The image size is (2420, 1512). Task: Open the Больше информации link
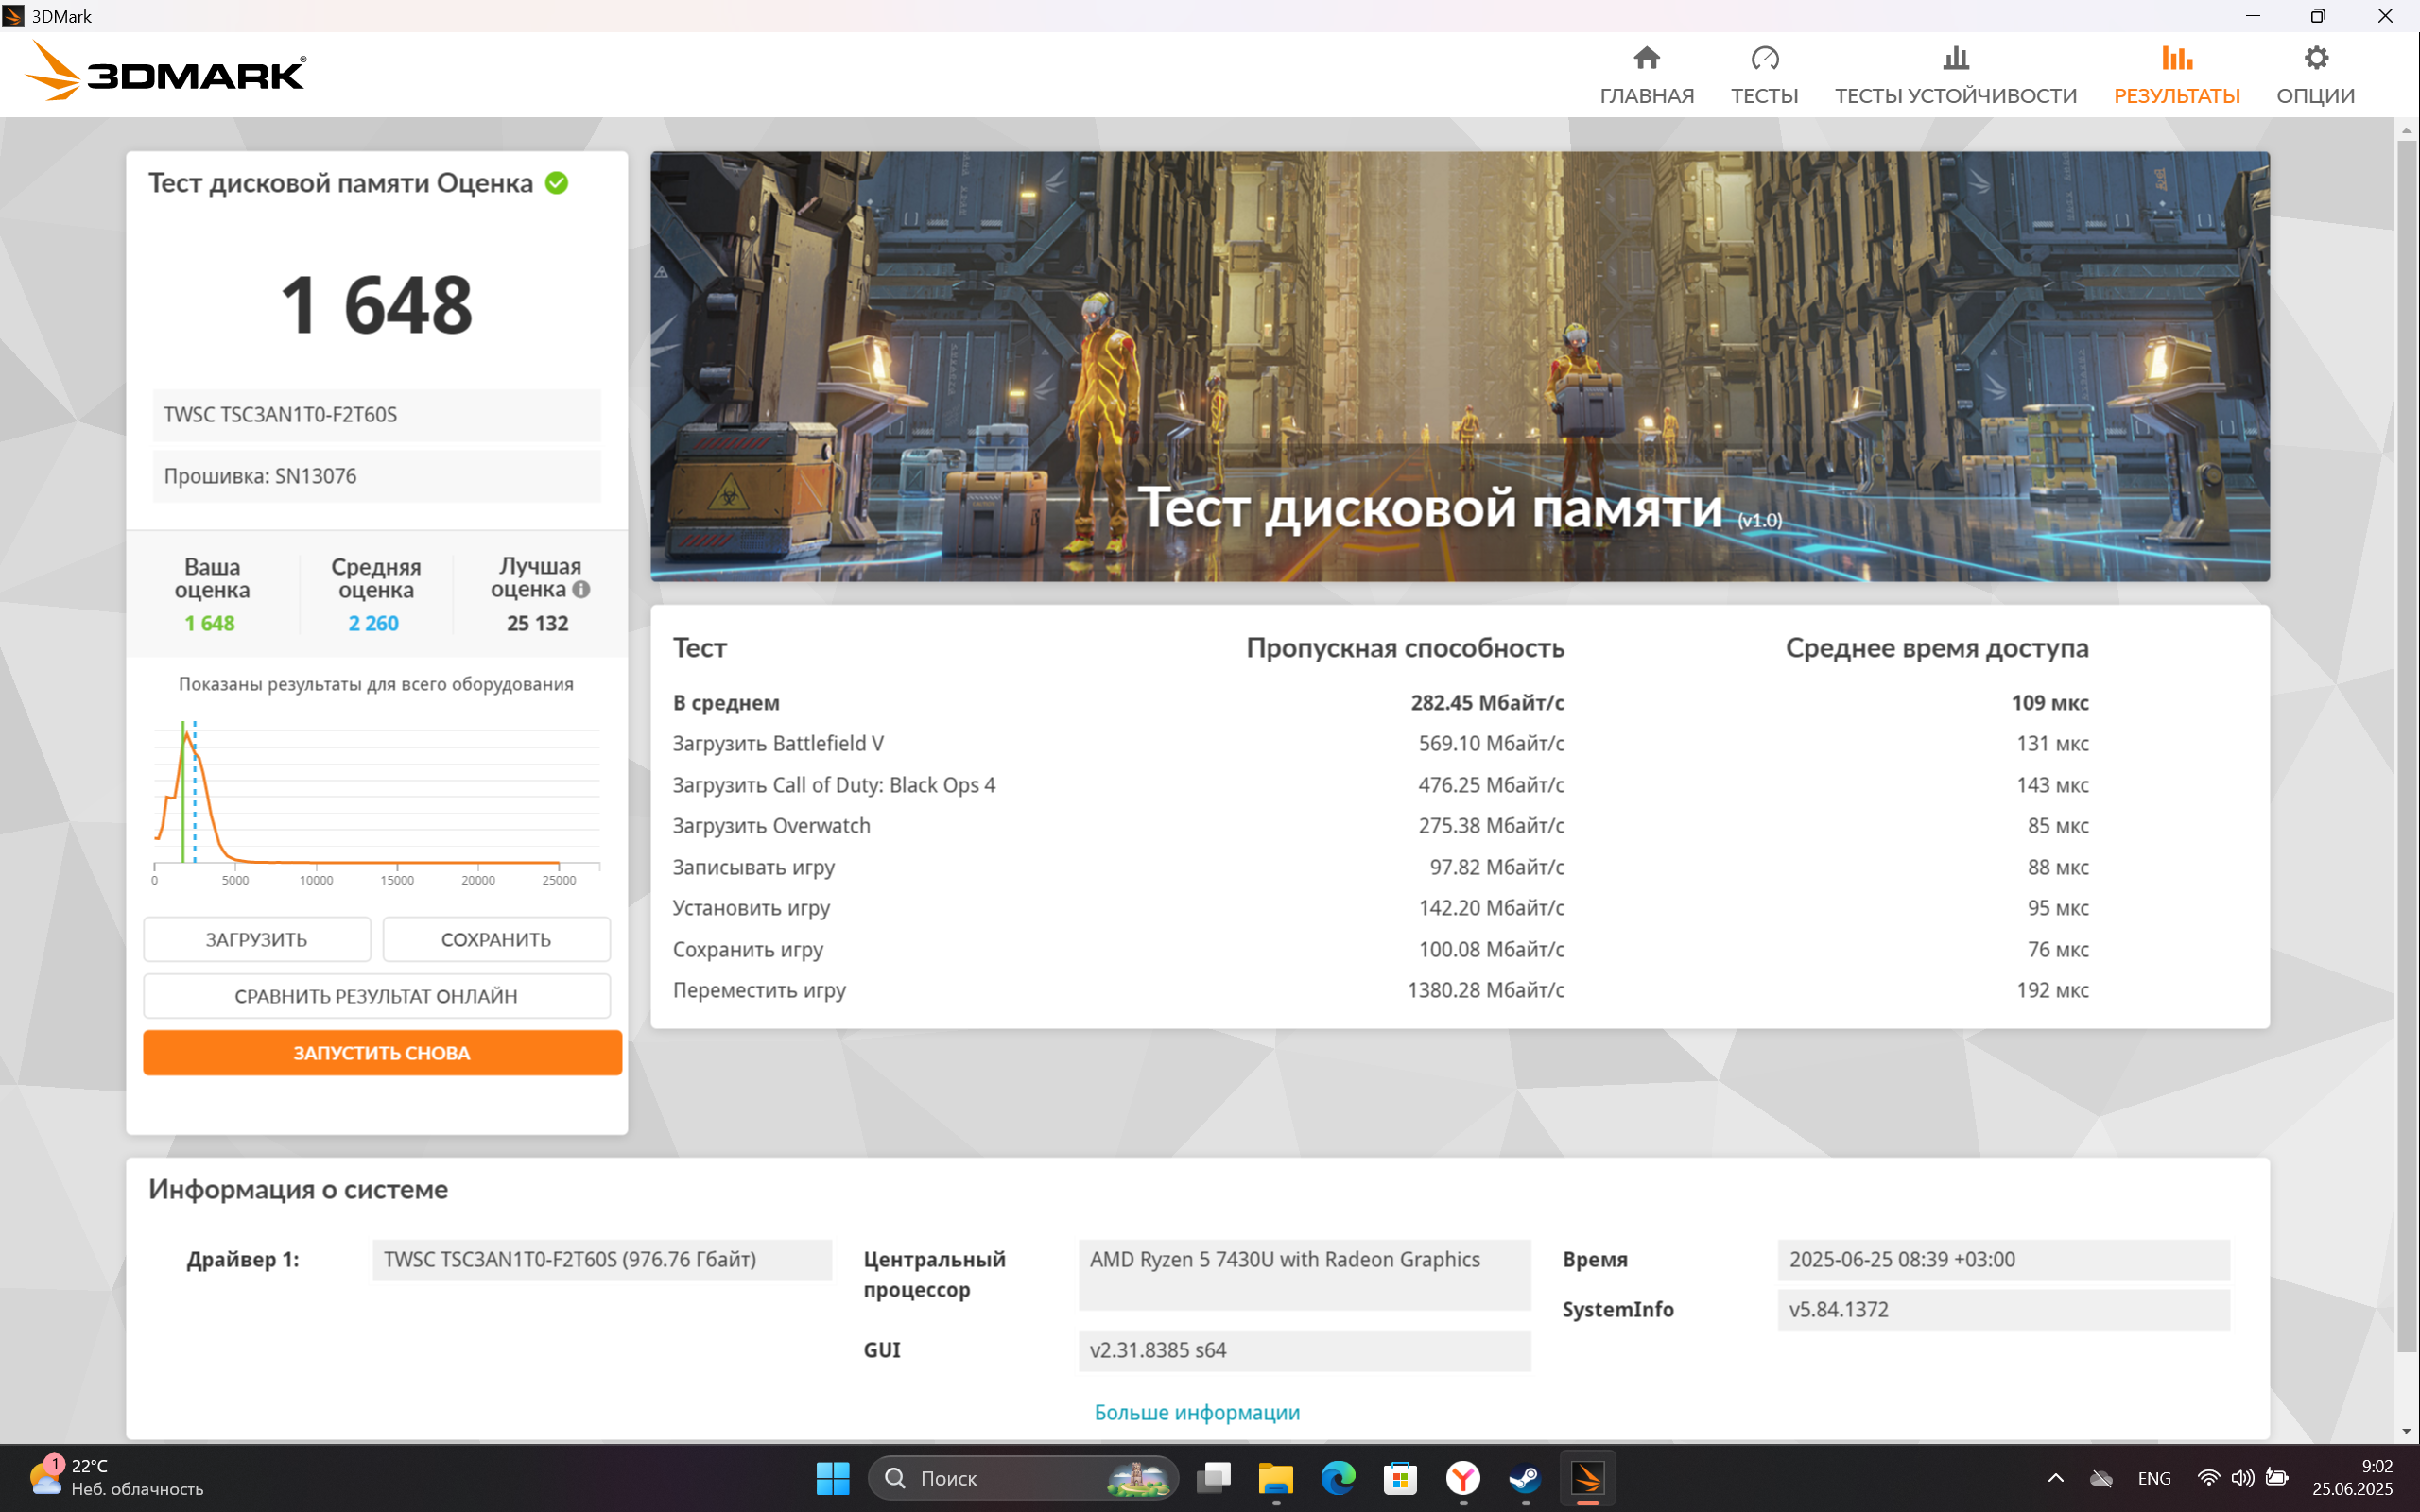point(1197,1412)
